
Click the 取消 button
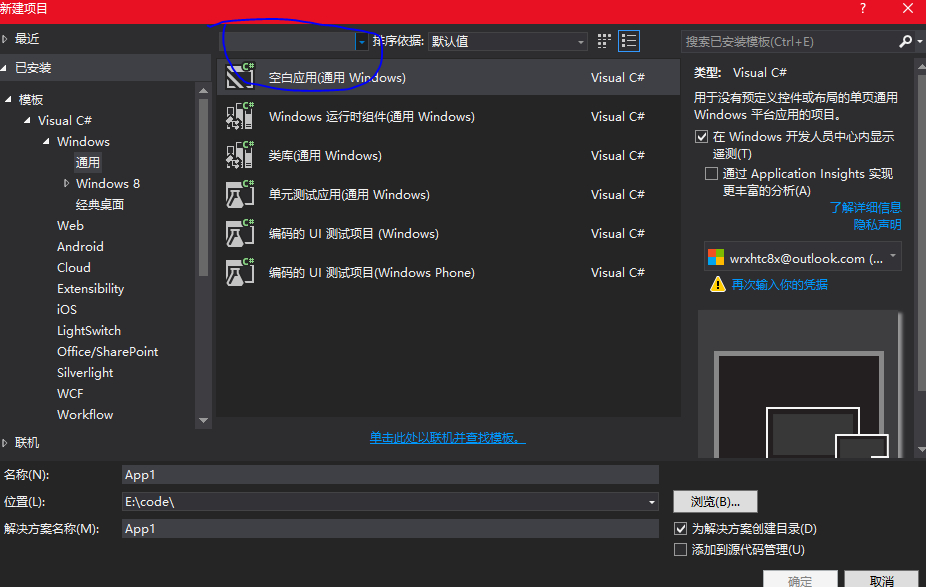pyautogui.click(x=882, y=579)
